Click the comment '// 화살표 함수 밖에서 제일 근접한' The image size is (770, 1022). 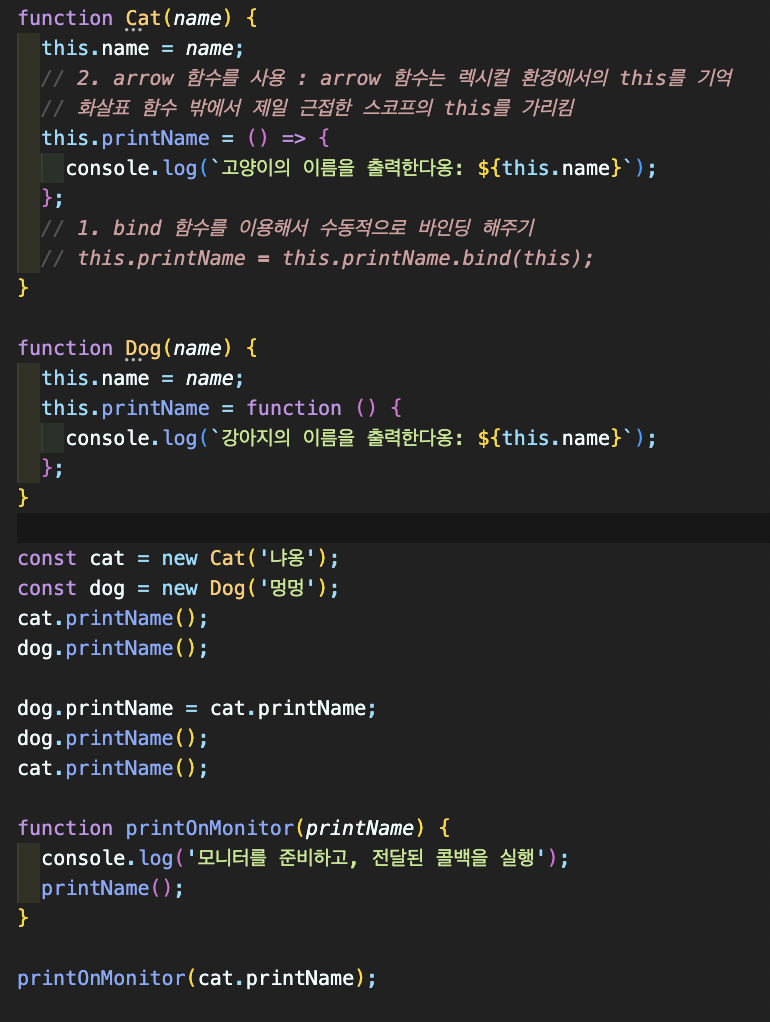tap(308, 108)
